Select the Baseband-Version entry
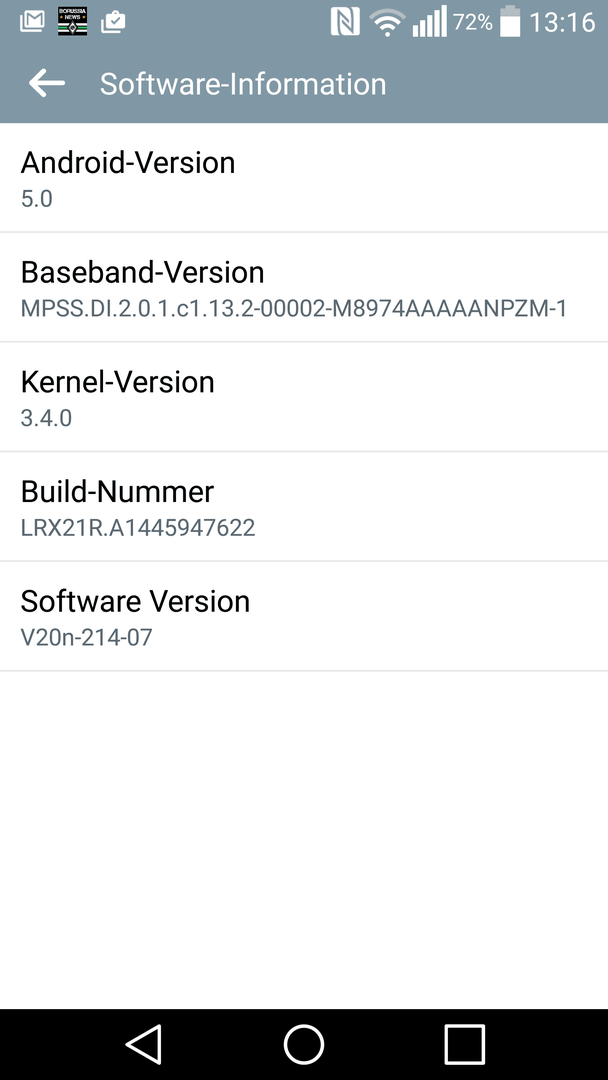Screen dimensions: 608x1080 pyautogui.click(x=304, y=287)
